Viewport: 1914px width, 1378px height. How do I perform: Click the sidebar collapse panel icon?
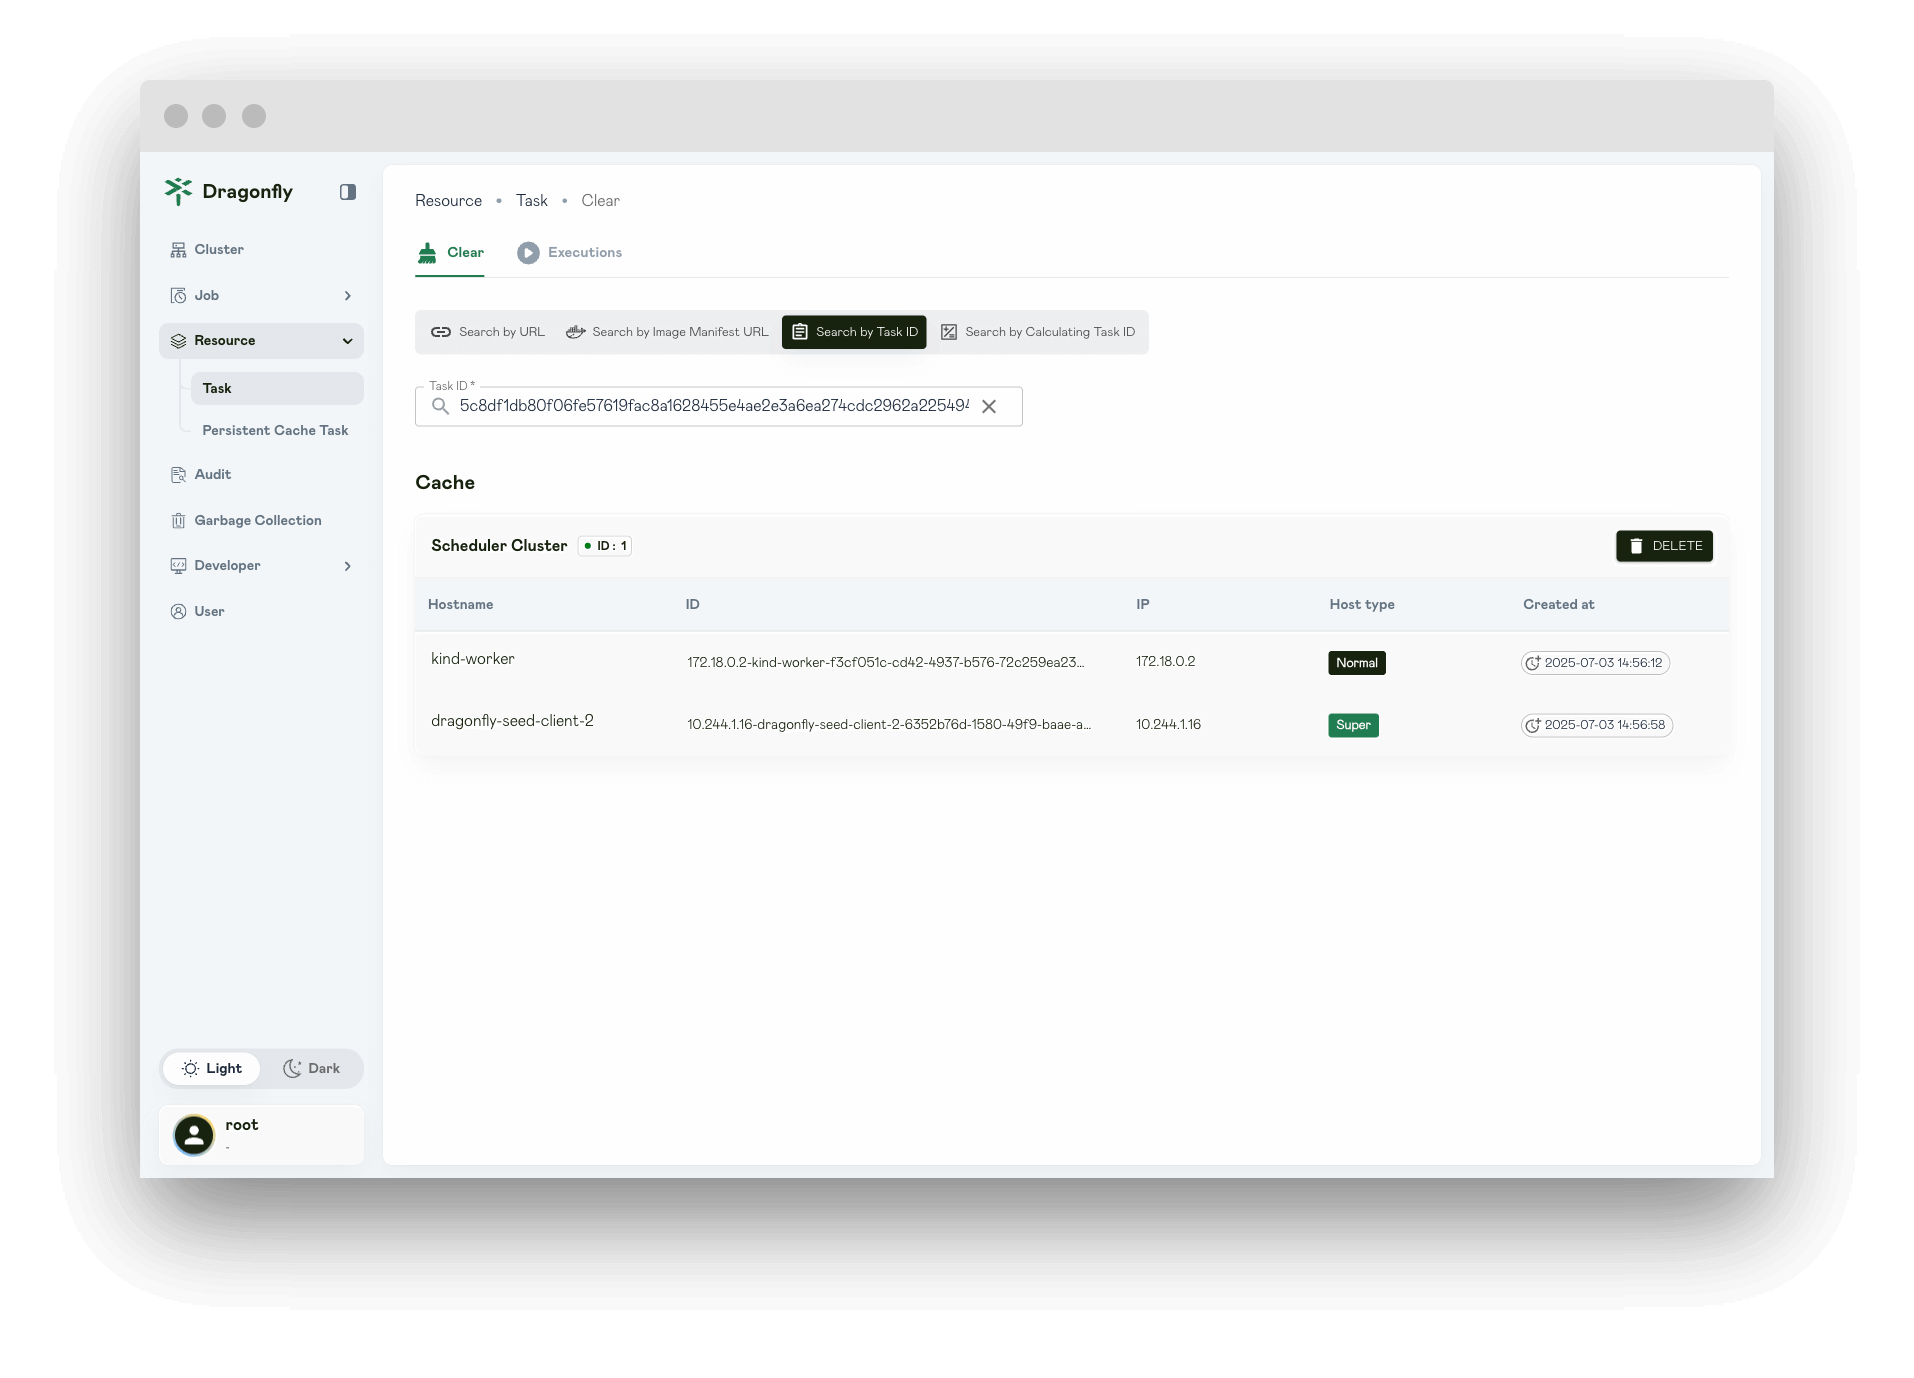(347, 191)
